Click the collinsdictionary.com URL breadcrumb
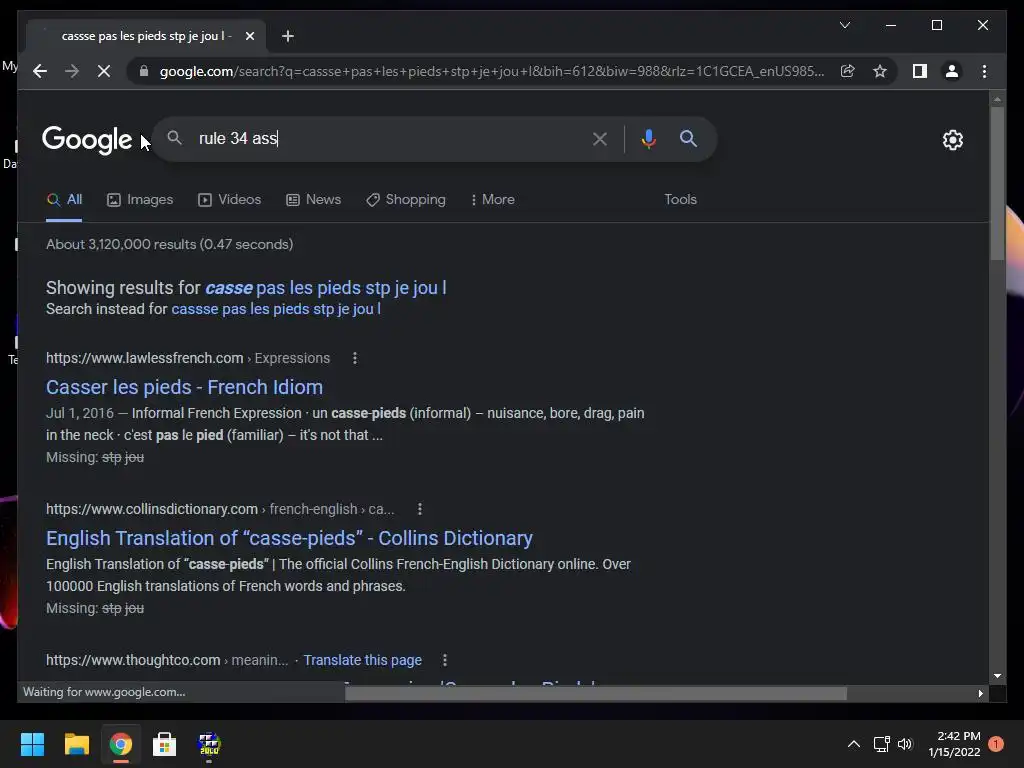1024x768 pixels. tap(220, 509)
